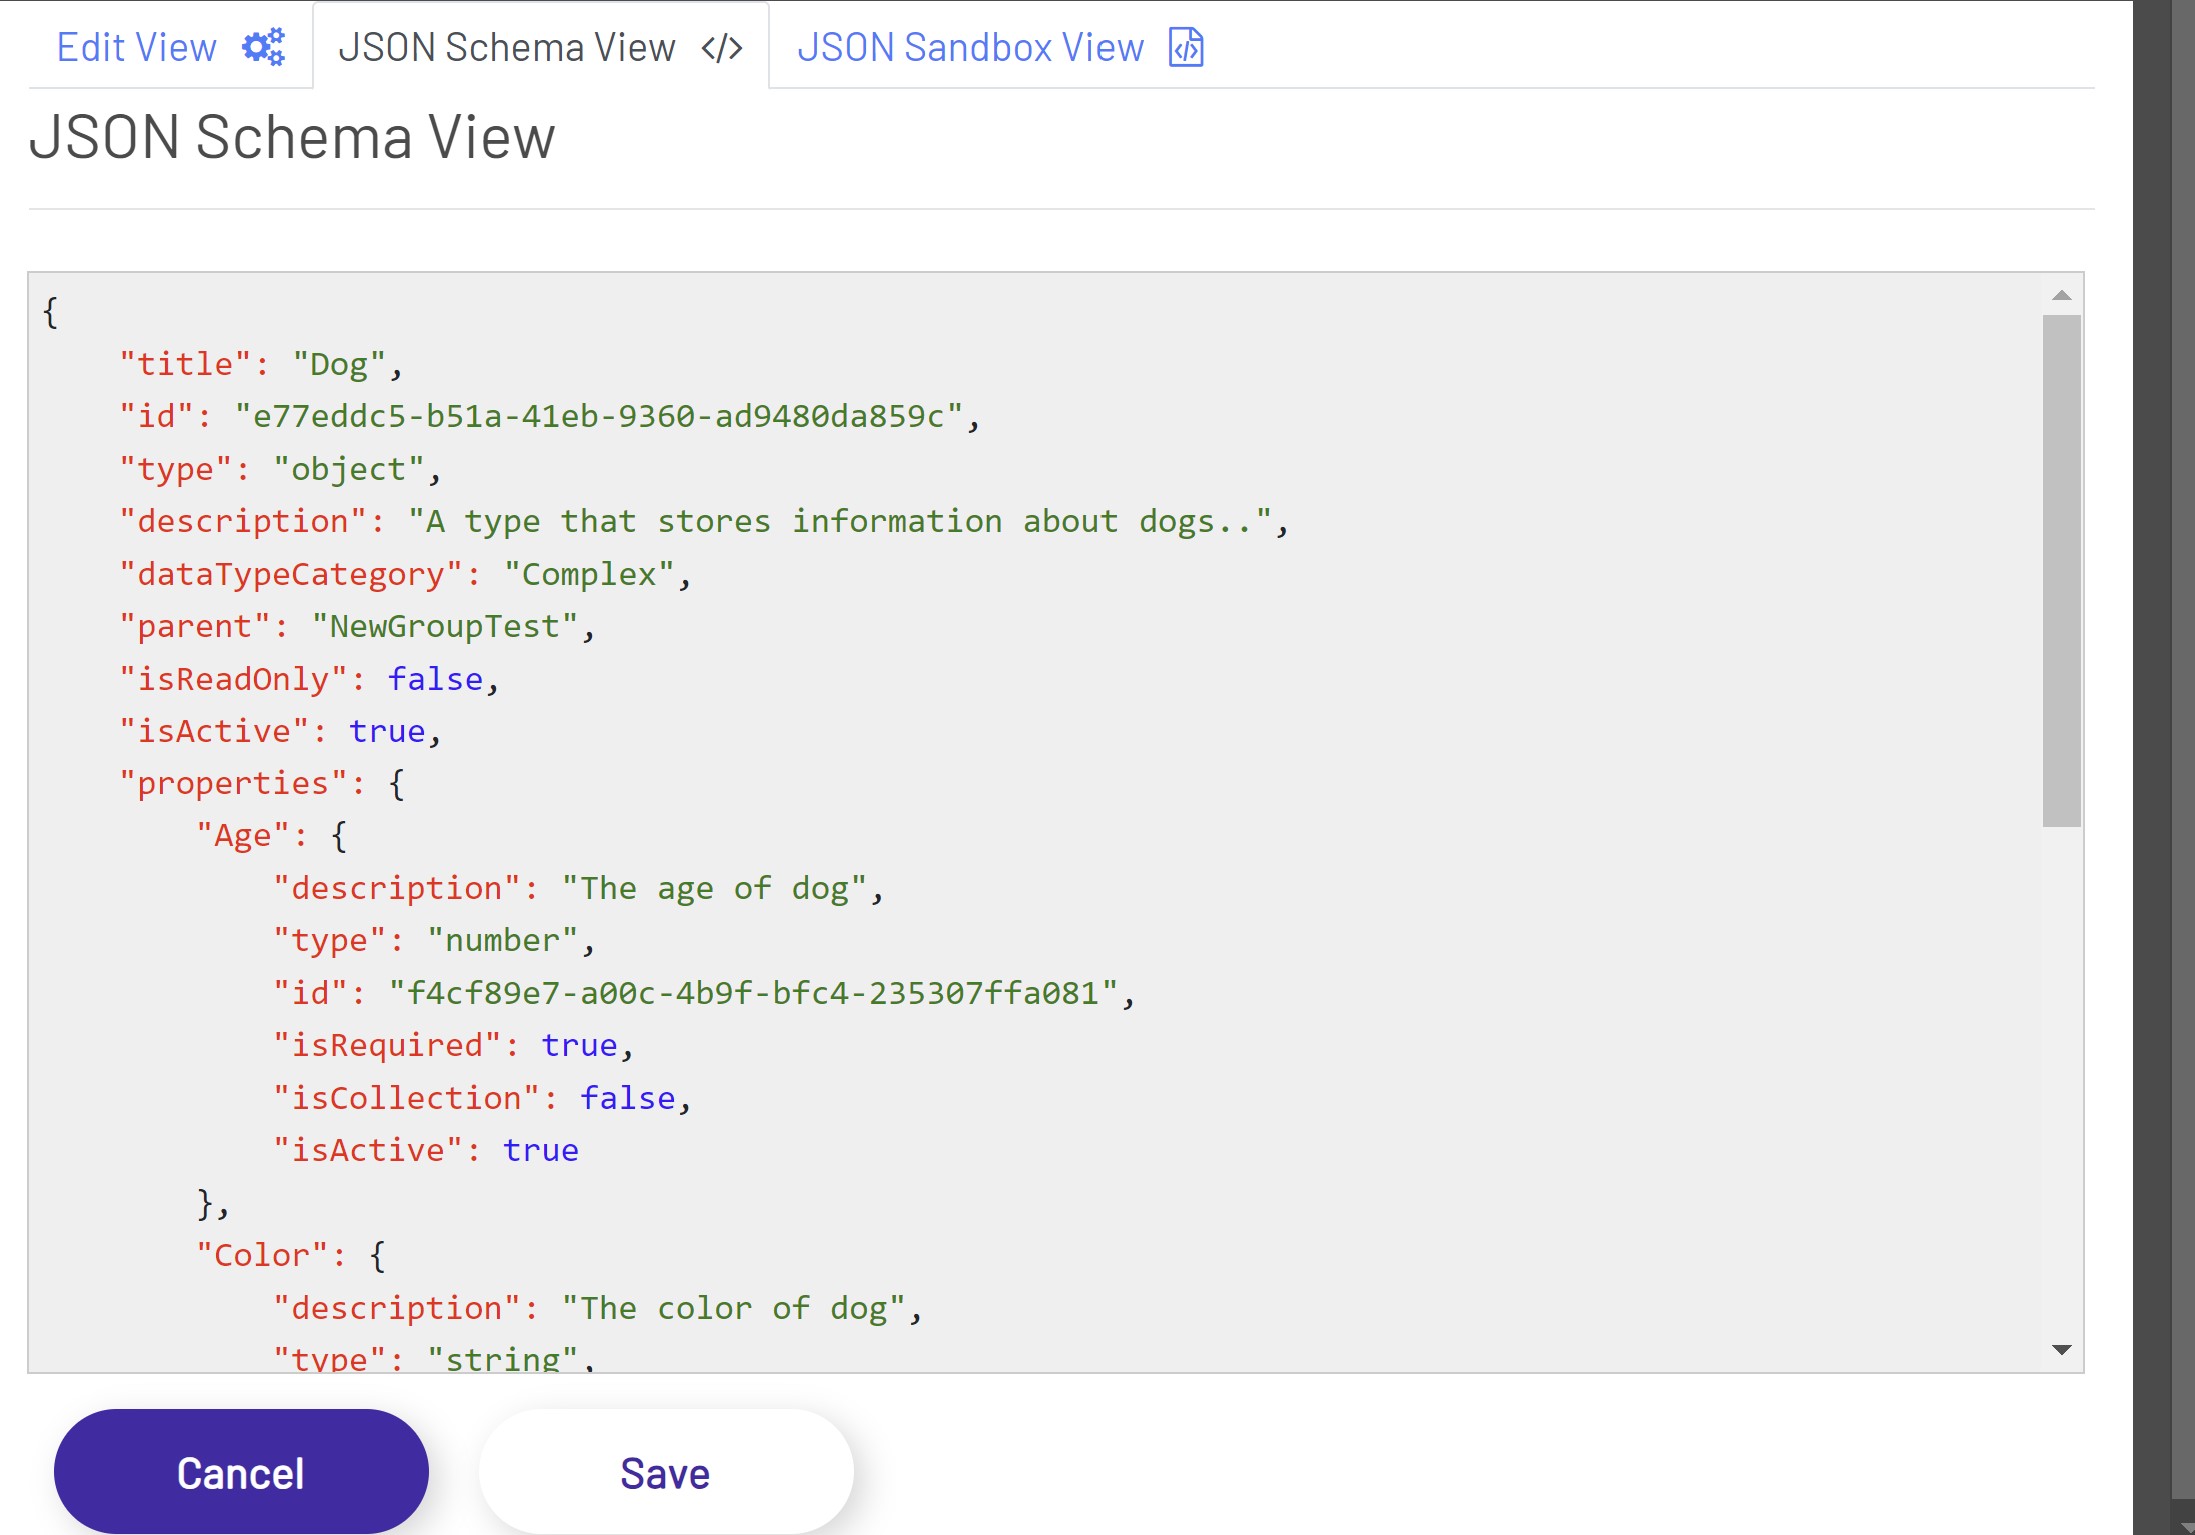Click the "NewGroupTest" parent value
2195x1535 pixels.
pos(444,627)
